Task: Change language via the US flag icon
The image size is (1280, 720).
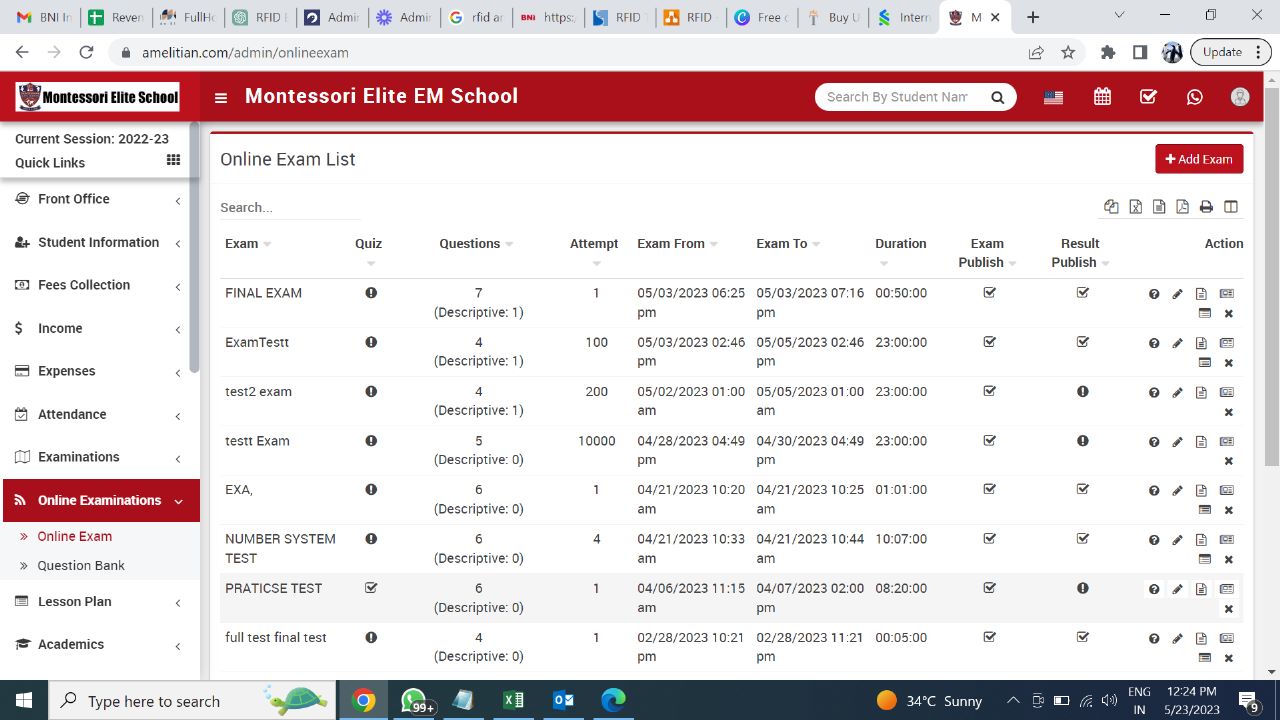Action: tap(1053, 97)
